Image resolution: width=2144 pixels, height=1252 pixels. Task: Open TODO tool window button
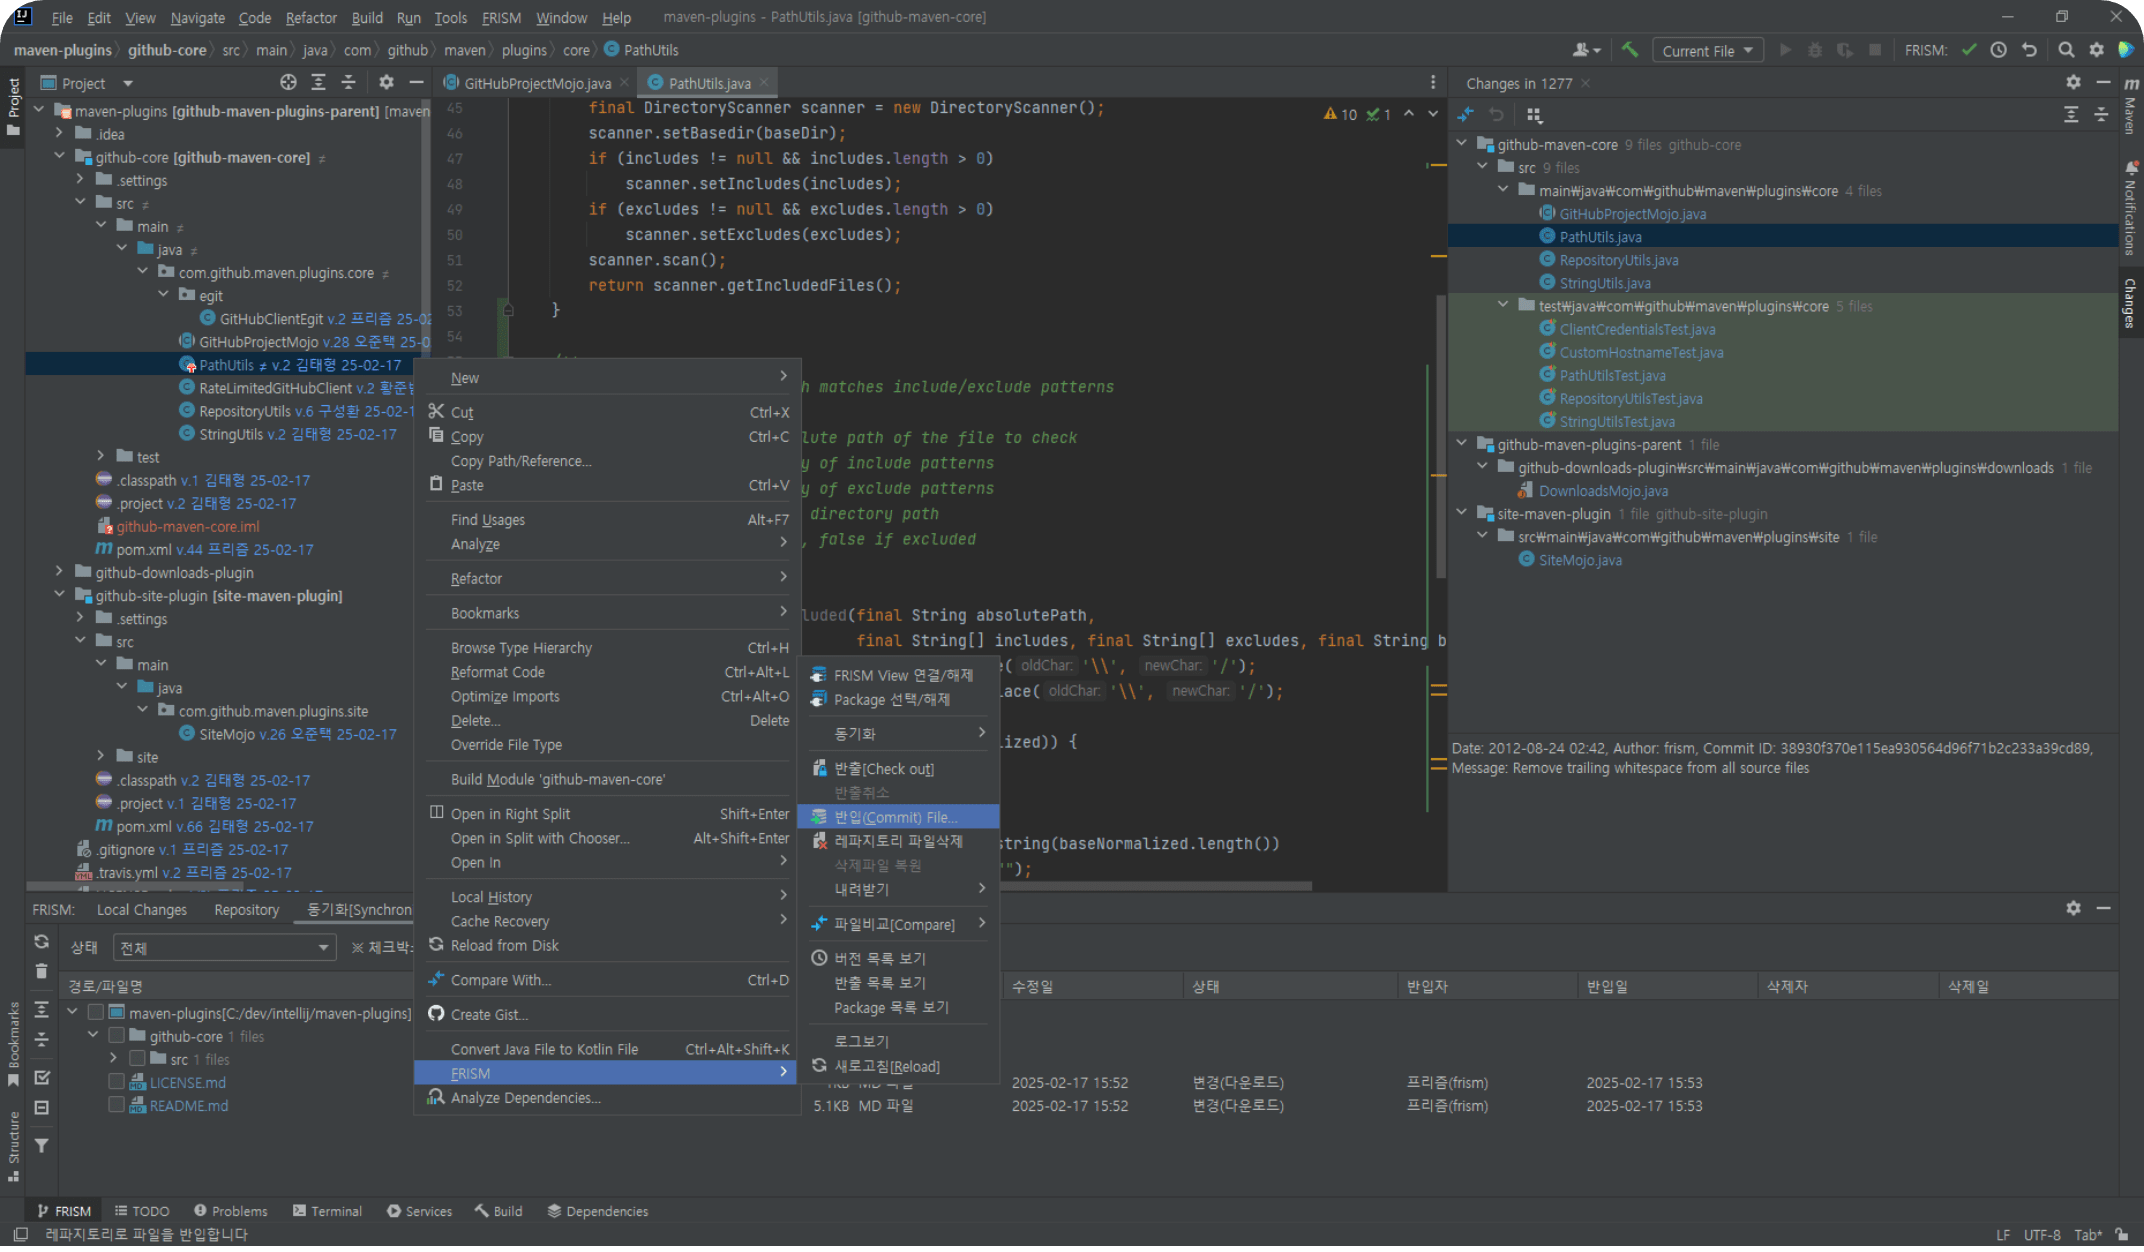(x=142, y=1210)
